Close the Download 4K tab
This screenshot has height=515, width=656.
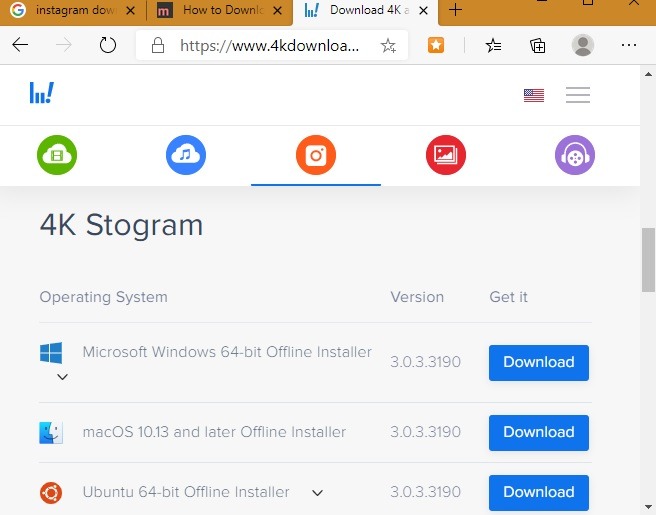(x=423, y=10)
